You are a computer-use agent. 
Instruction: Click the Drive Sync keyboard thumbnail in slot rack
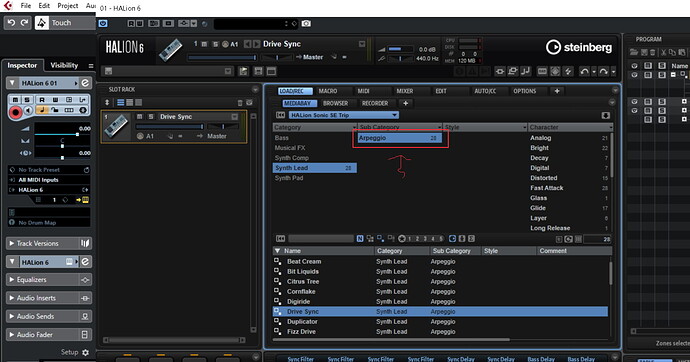click(117, 126)
